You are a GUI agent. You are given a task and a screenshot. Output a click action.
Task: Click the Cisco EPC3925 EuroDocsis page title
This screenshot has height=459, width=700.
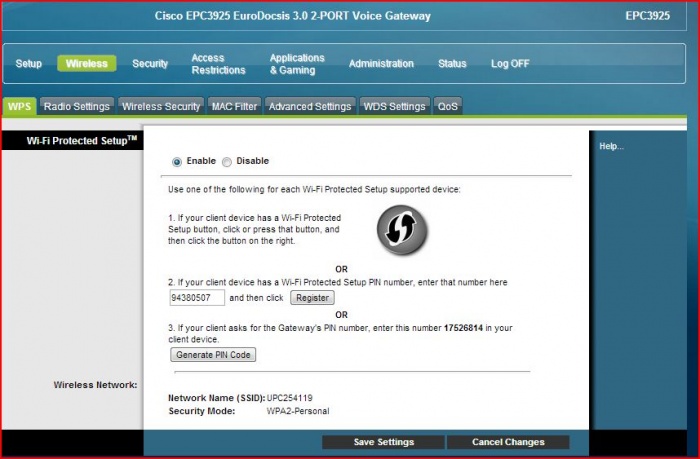292,16
